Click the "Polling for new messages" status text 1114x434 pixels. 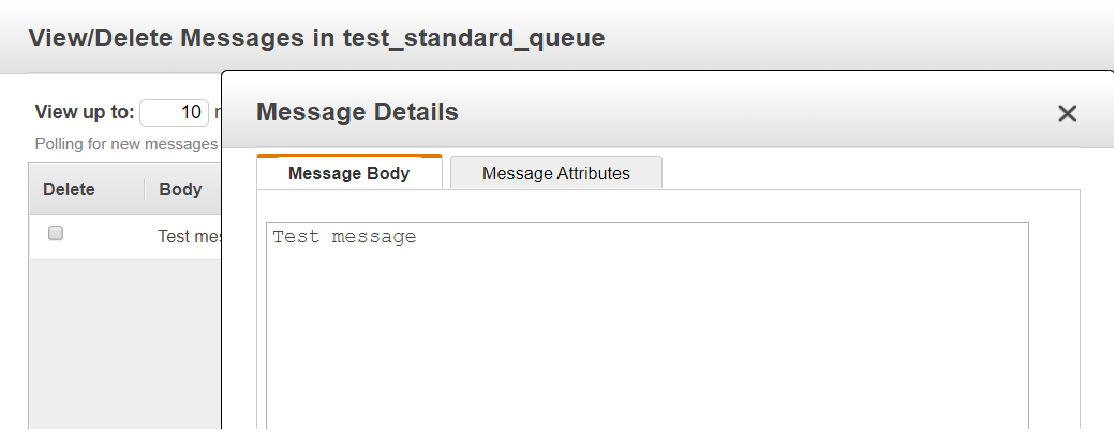point(126,144)
